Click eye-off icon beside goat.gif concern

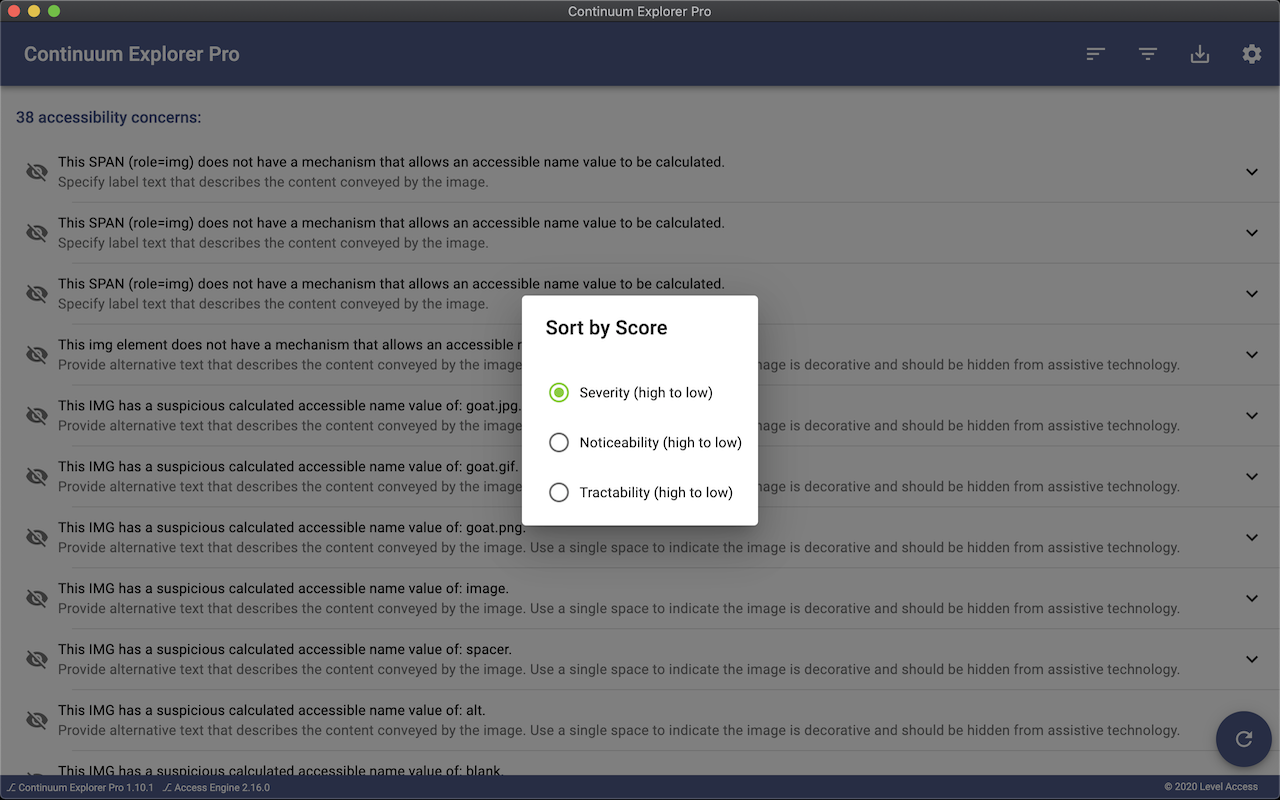[x=37, y=477]
